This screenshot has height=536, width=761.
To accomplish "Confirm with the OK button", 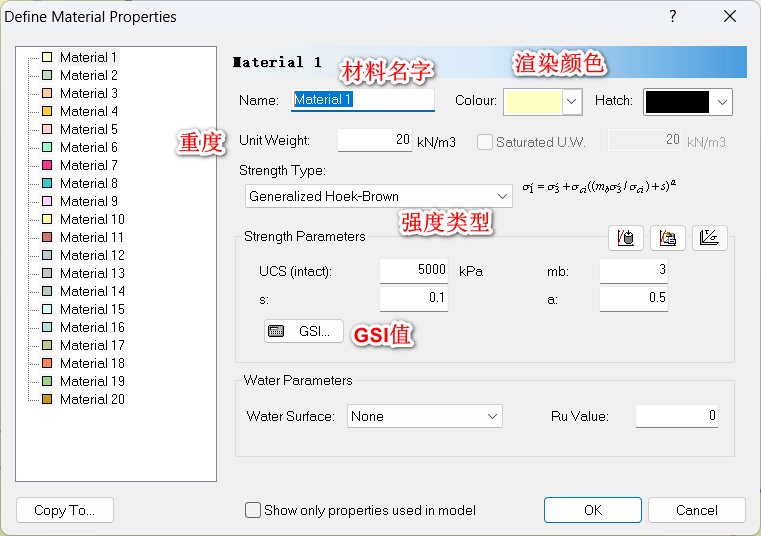I will 592,510.
